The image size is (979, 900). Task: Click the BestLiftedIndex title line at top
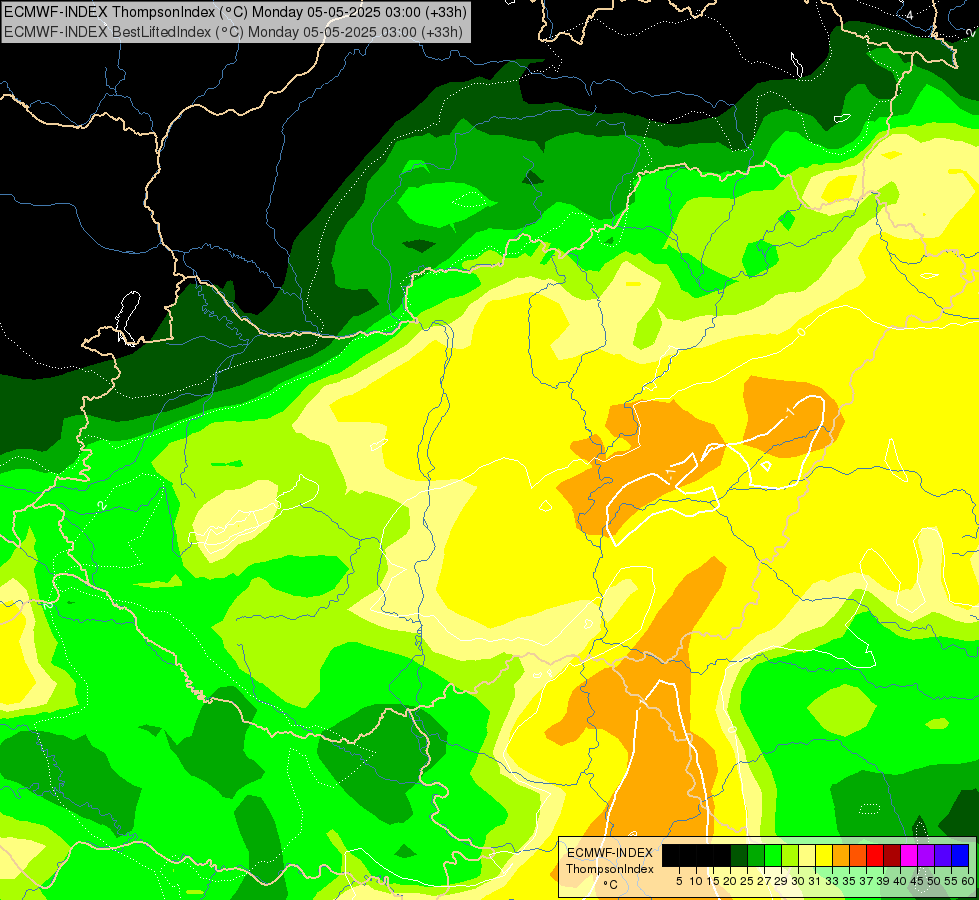point(233,32)
